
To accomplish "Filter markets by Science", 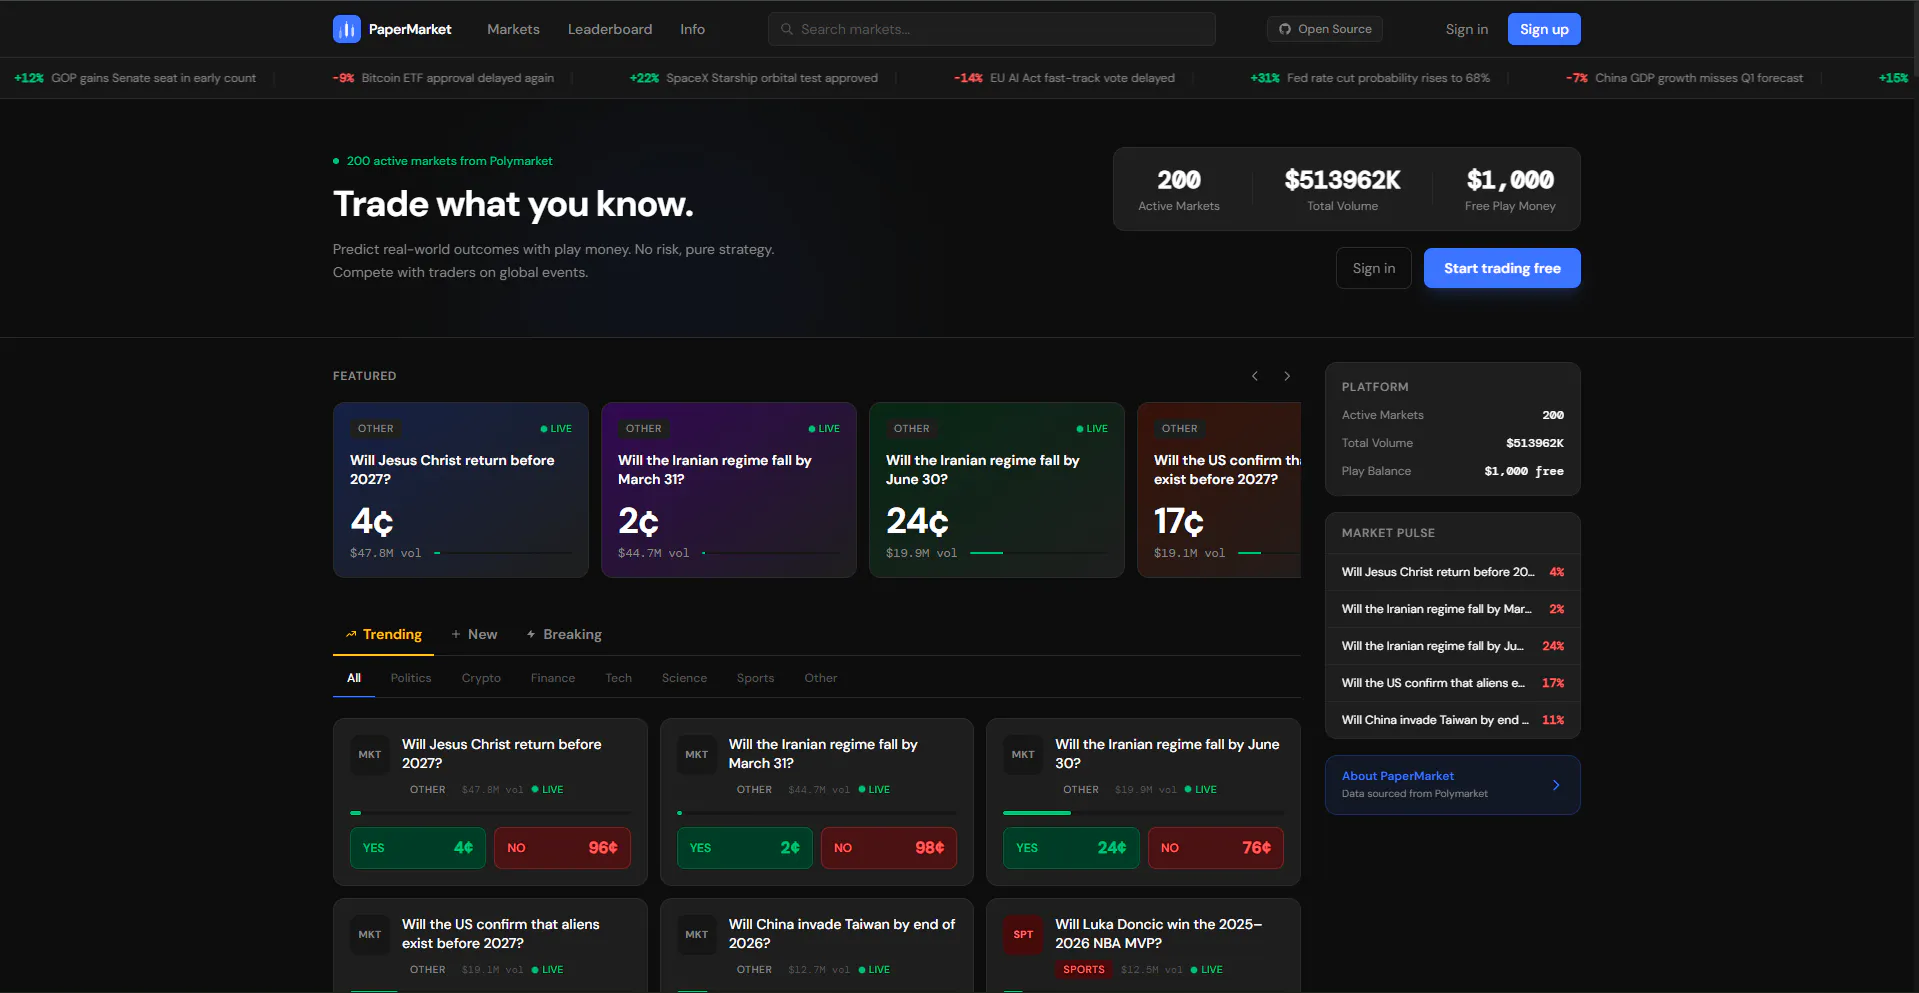I will click(x=684, y=678).
